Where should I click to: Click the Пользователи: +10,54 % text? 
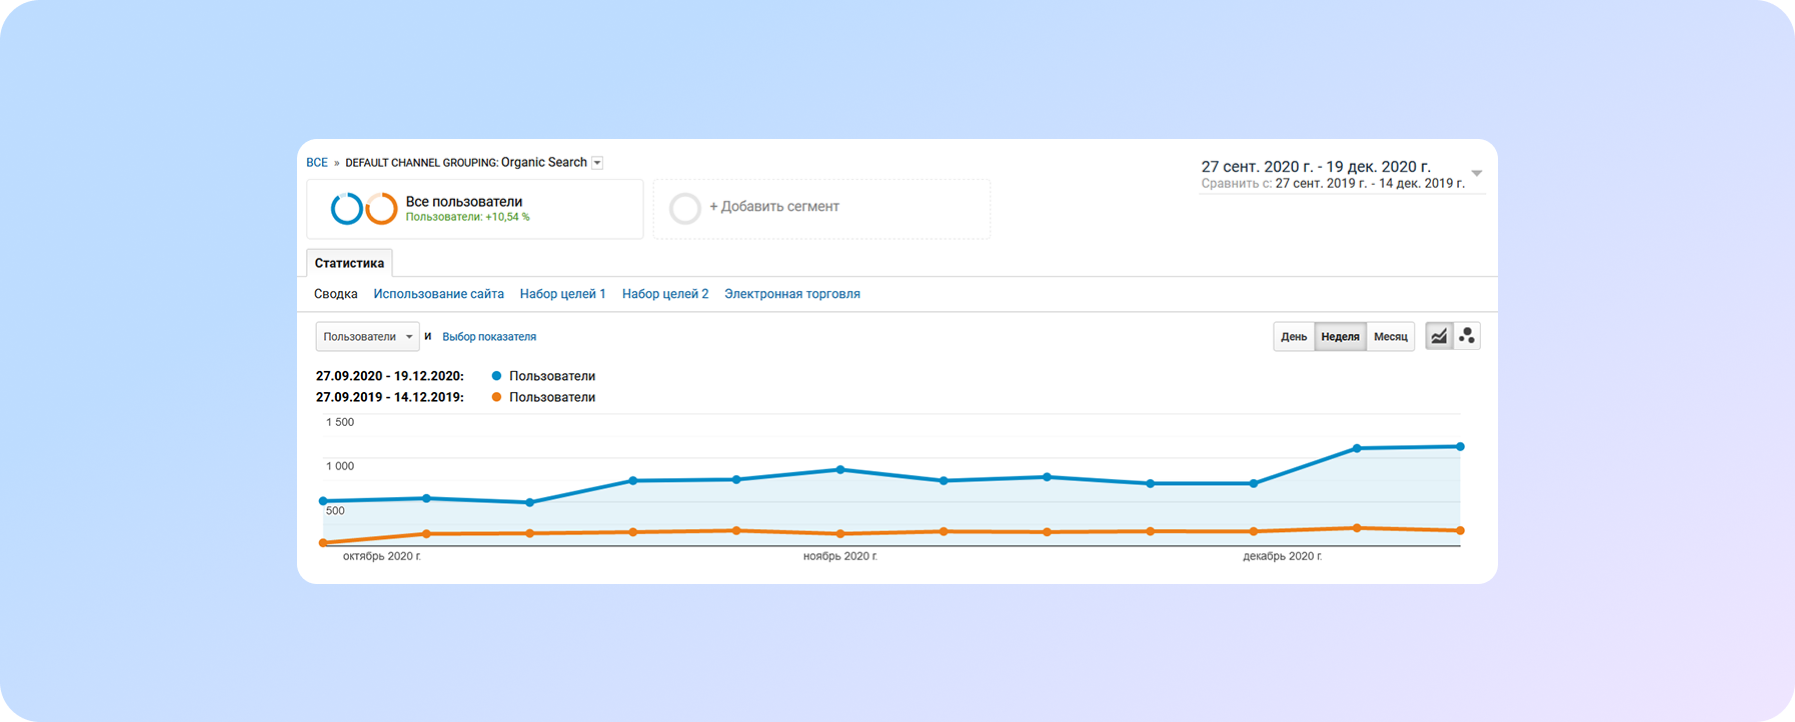(x=467, y=217)
